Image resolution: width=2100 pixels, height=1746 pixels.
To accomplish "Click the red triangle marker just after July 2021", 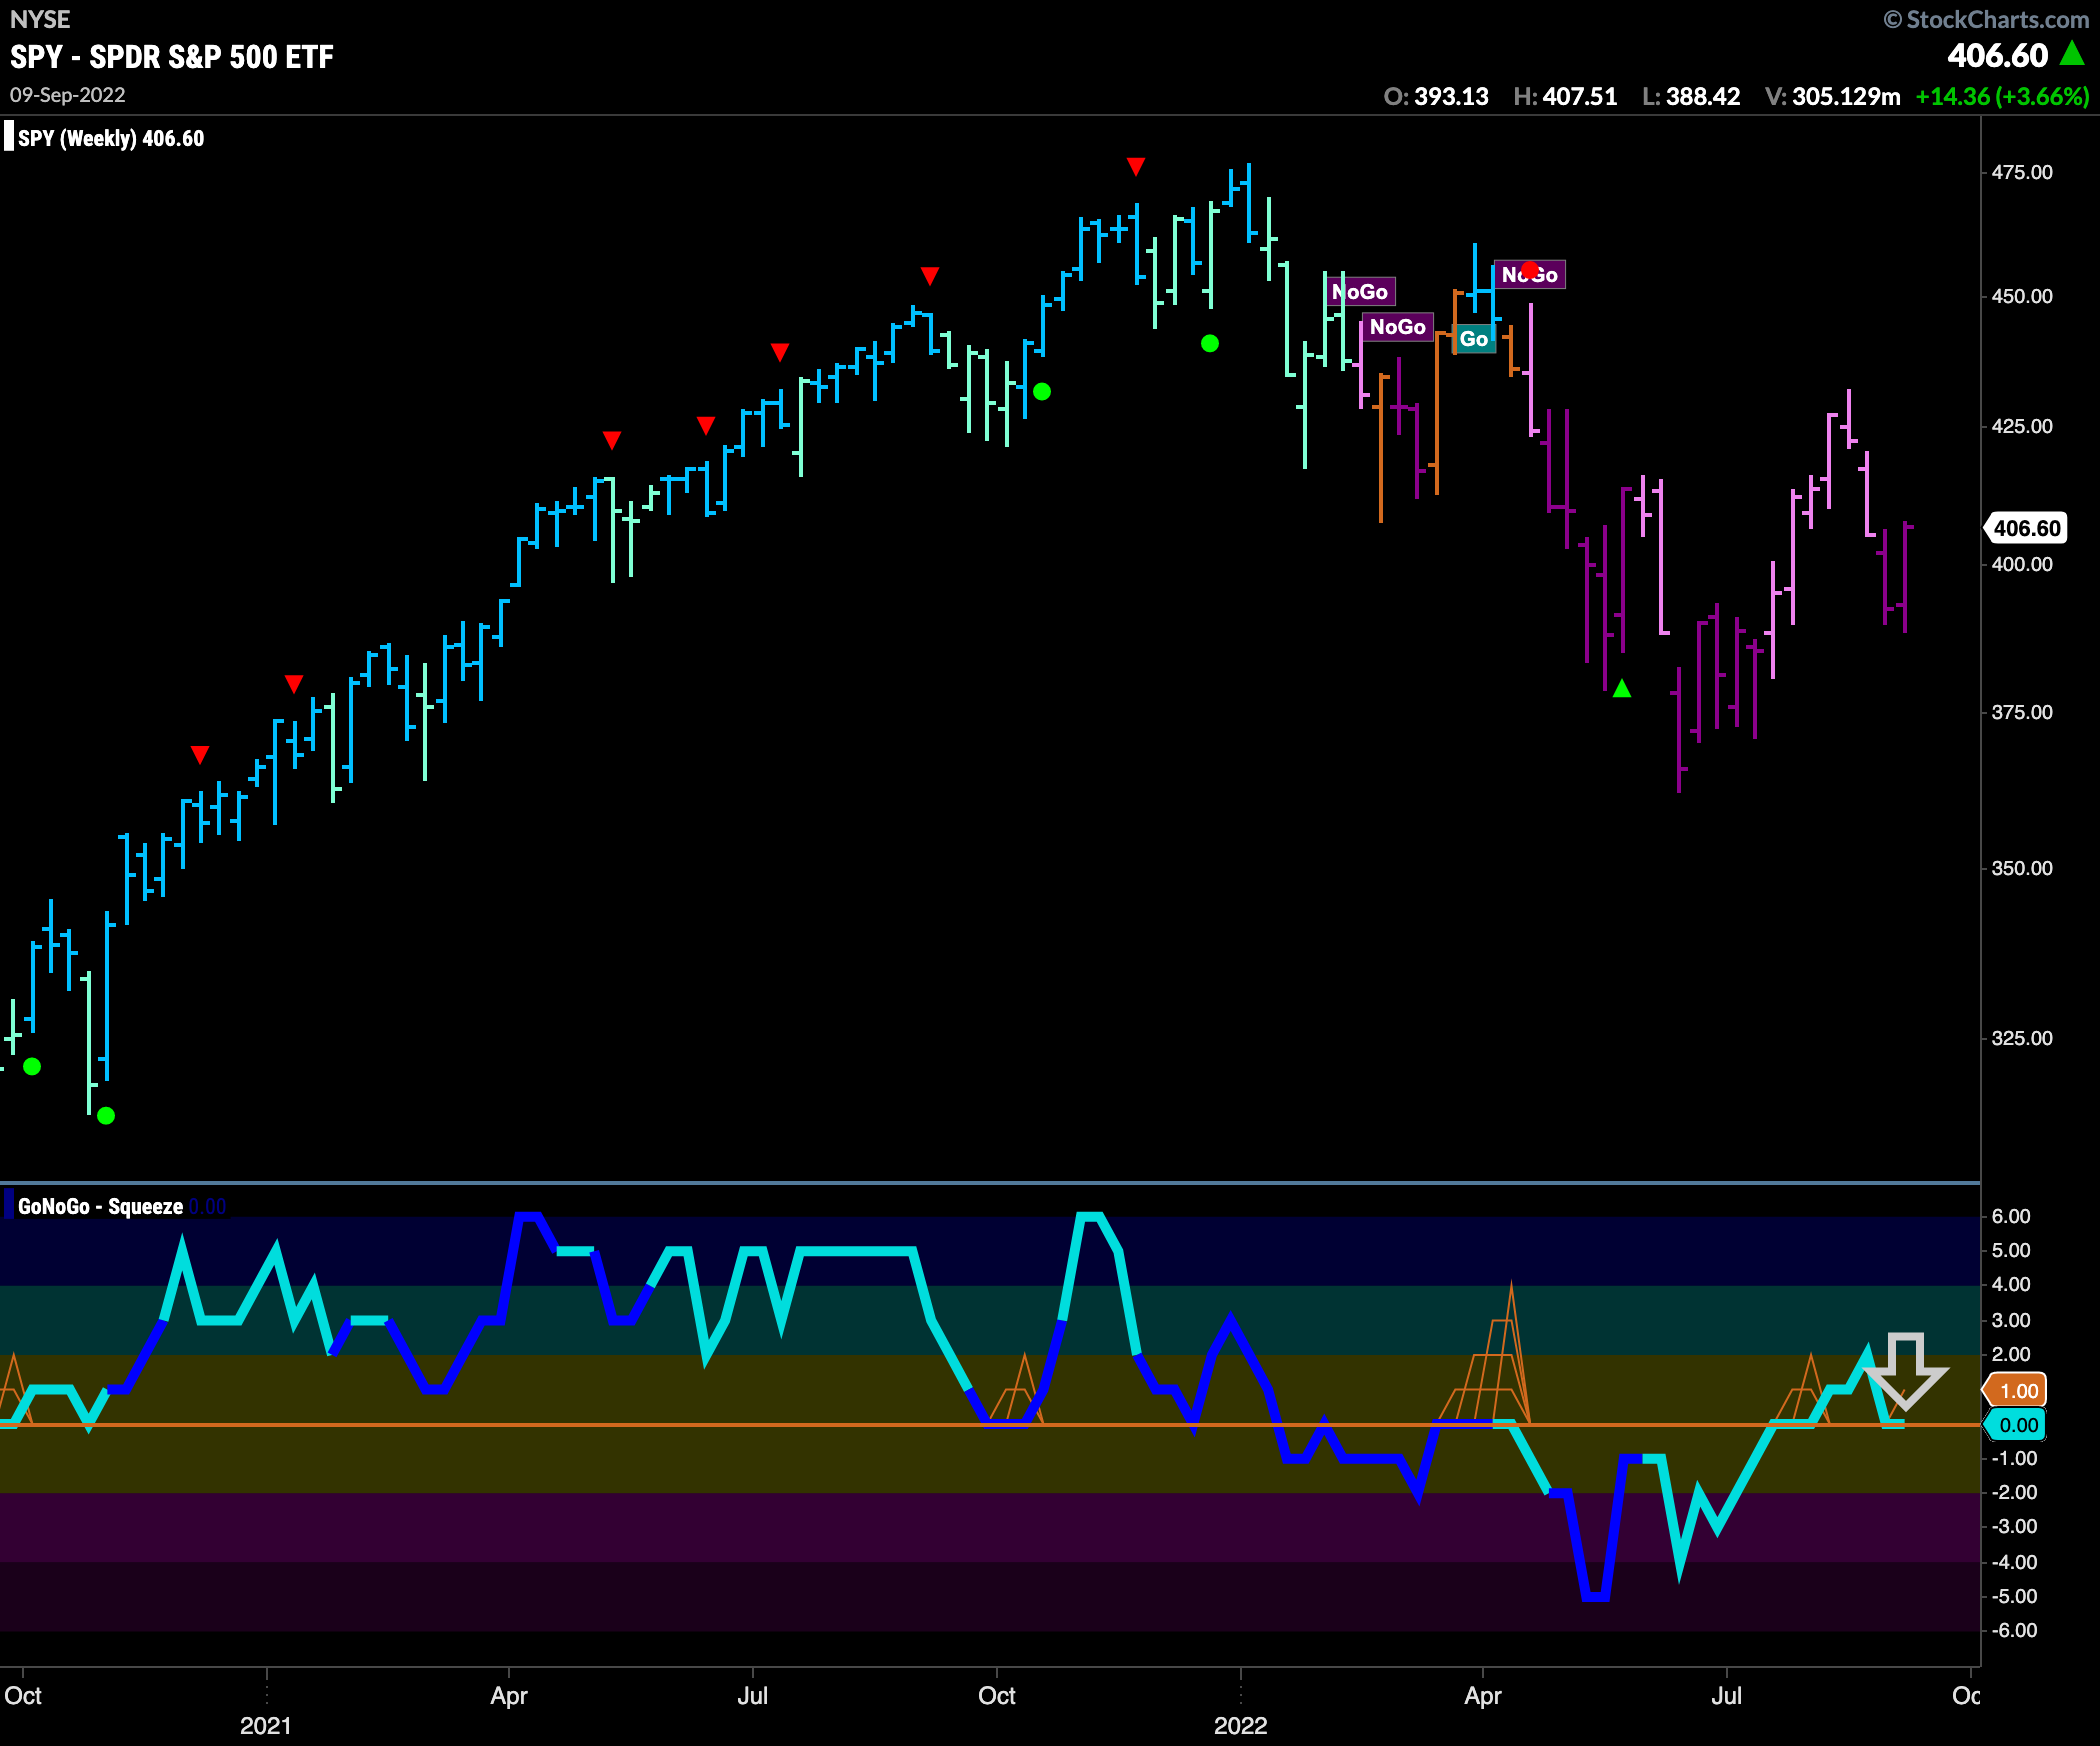I will click(x=780, y=352).
